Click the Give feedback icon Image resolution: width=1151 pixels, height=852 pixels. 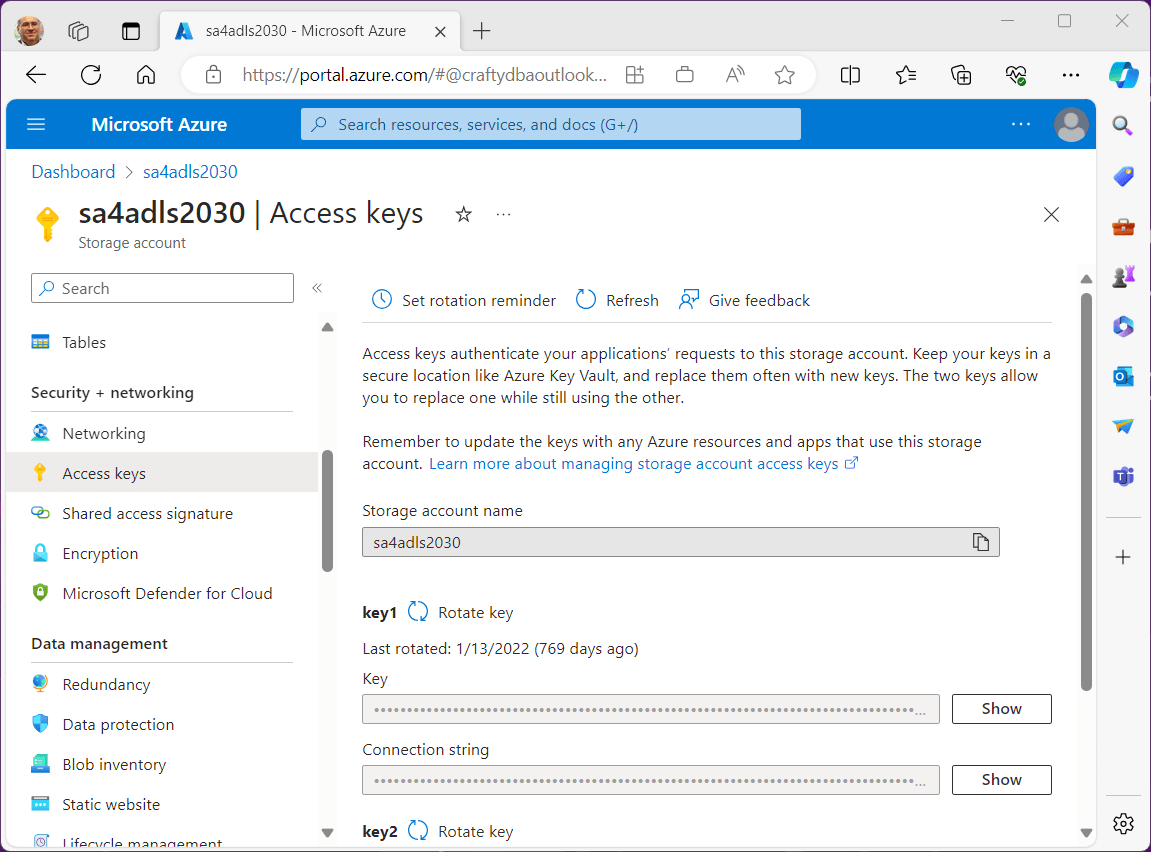689,300
